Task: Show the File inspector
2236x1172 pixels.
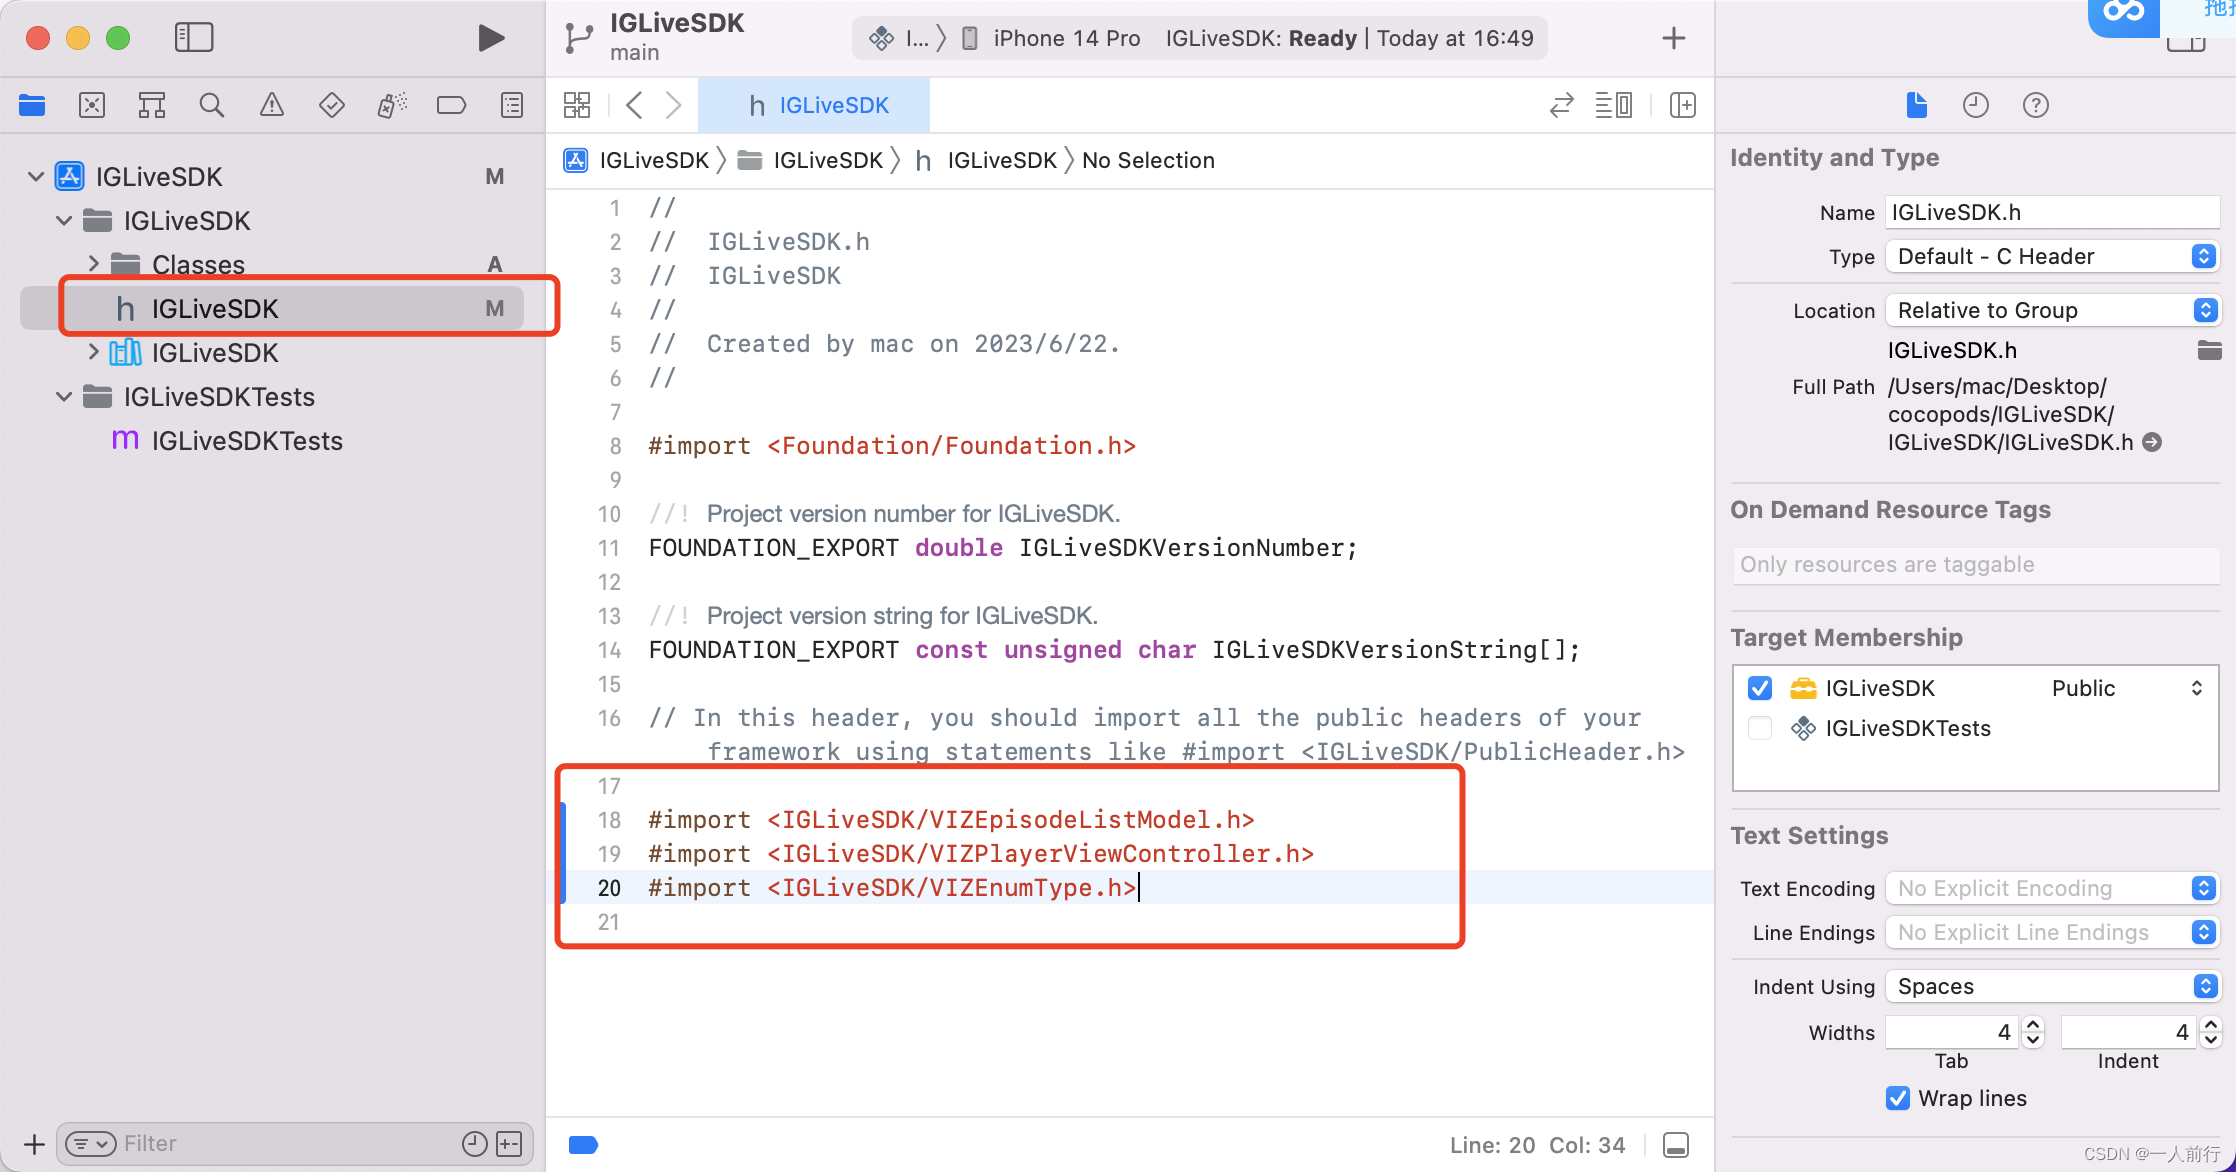Action: coord(1916,105)
